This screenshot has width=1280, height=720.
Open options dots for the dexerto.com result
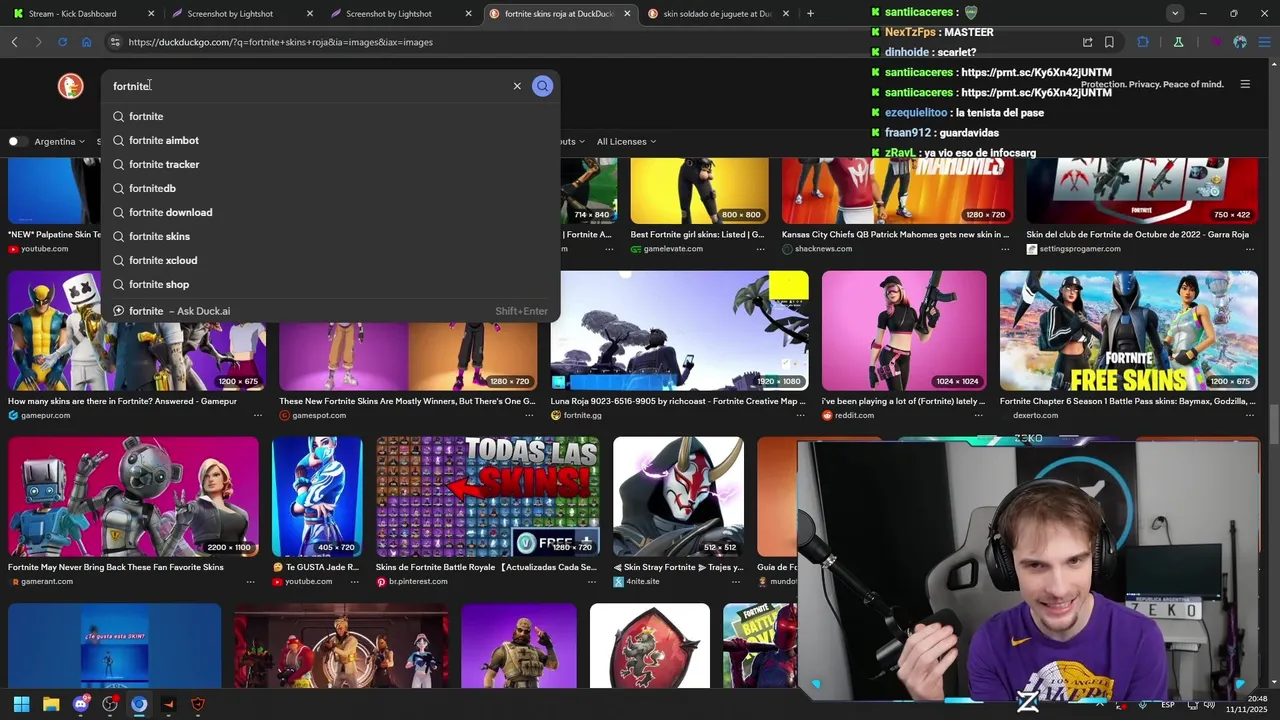(x=1250, y=415)
